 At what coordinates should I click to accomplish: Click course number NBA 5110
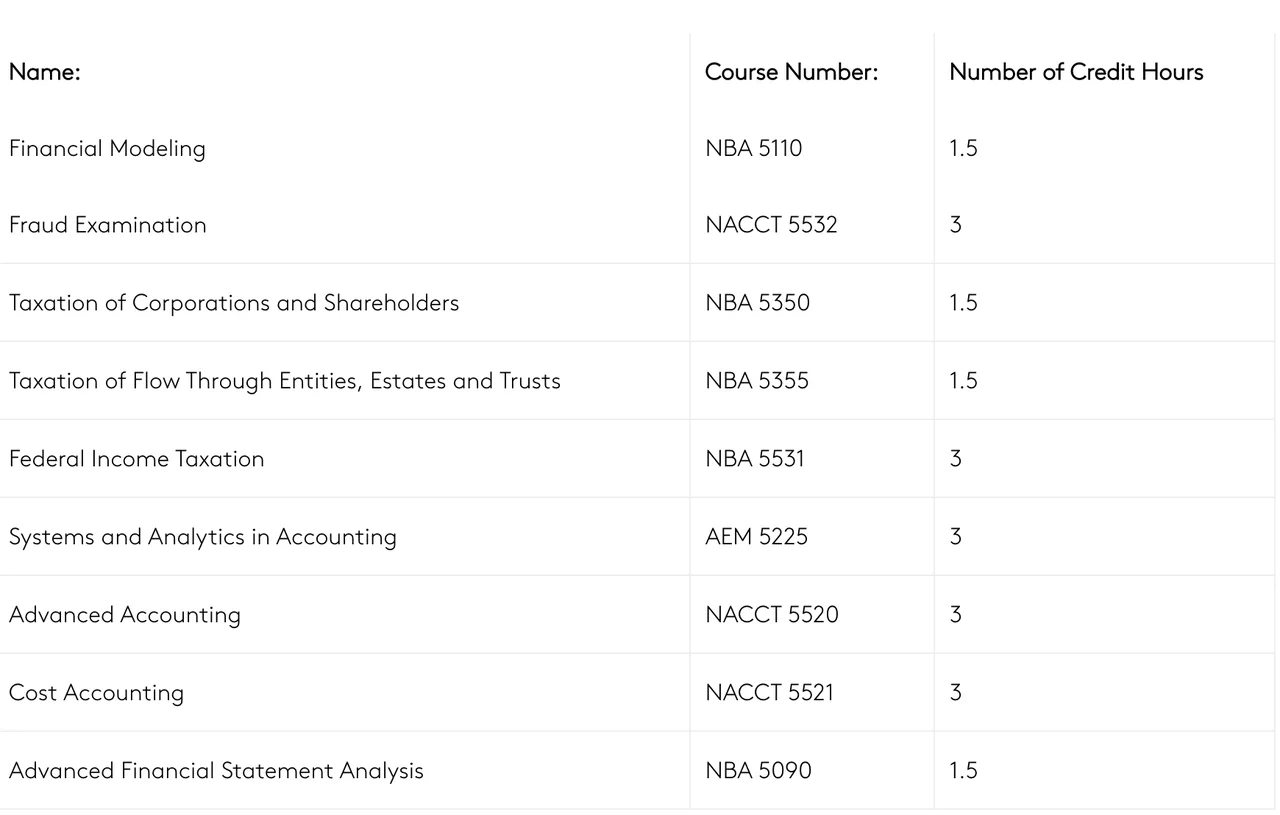753,149
